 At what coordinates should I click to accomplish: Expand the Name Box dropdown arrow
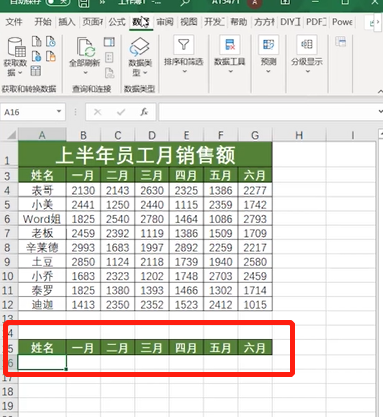[x=59, y=112]
